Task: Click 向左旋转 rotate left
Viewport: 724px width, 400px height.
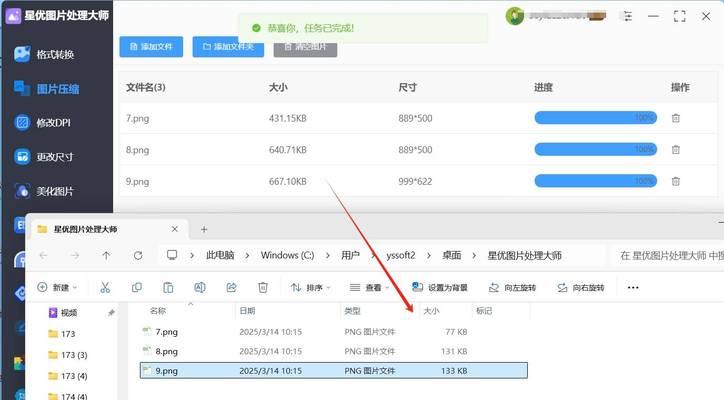Action: (512, 287)
